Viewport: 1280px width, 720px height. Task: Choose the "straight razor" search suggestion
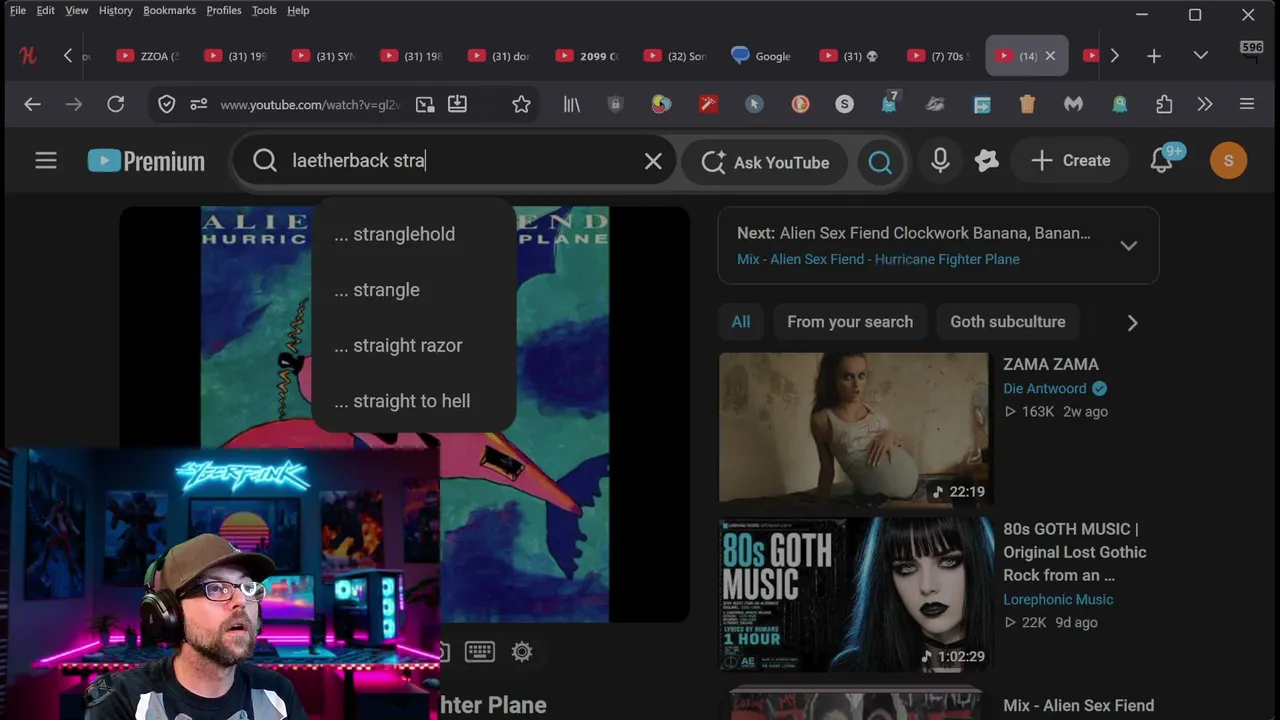414,345
